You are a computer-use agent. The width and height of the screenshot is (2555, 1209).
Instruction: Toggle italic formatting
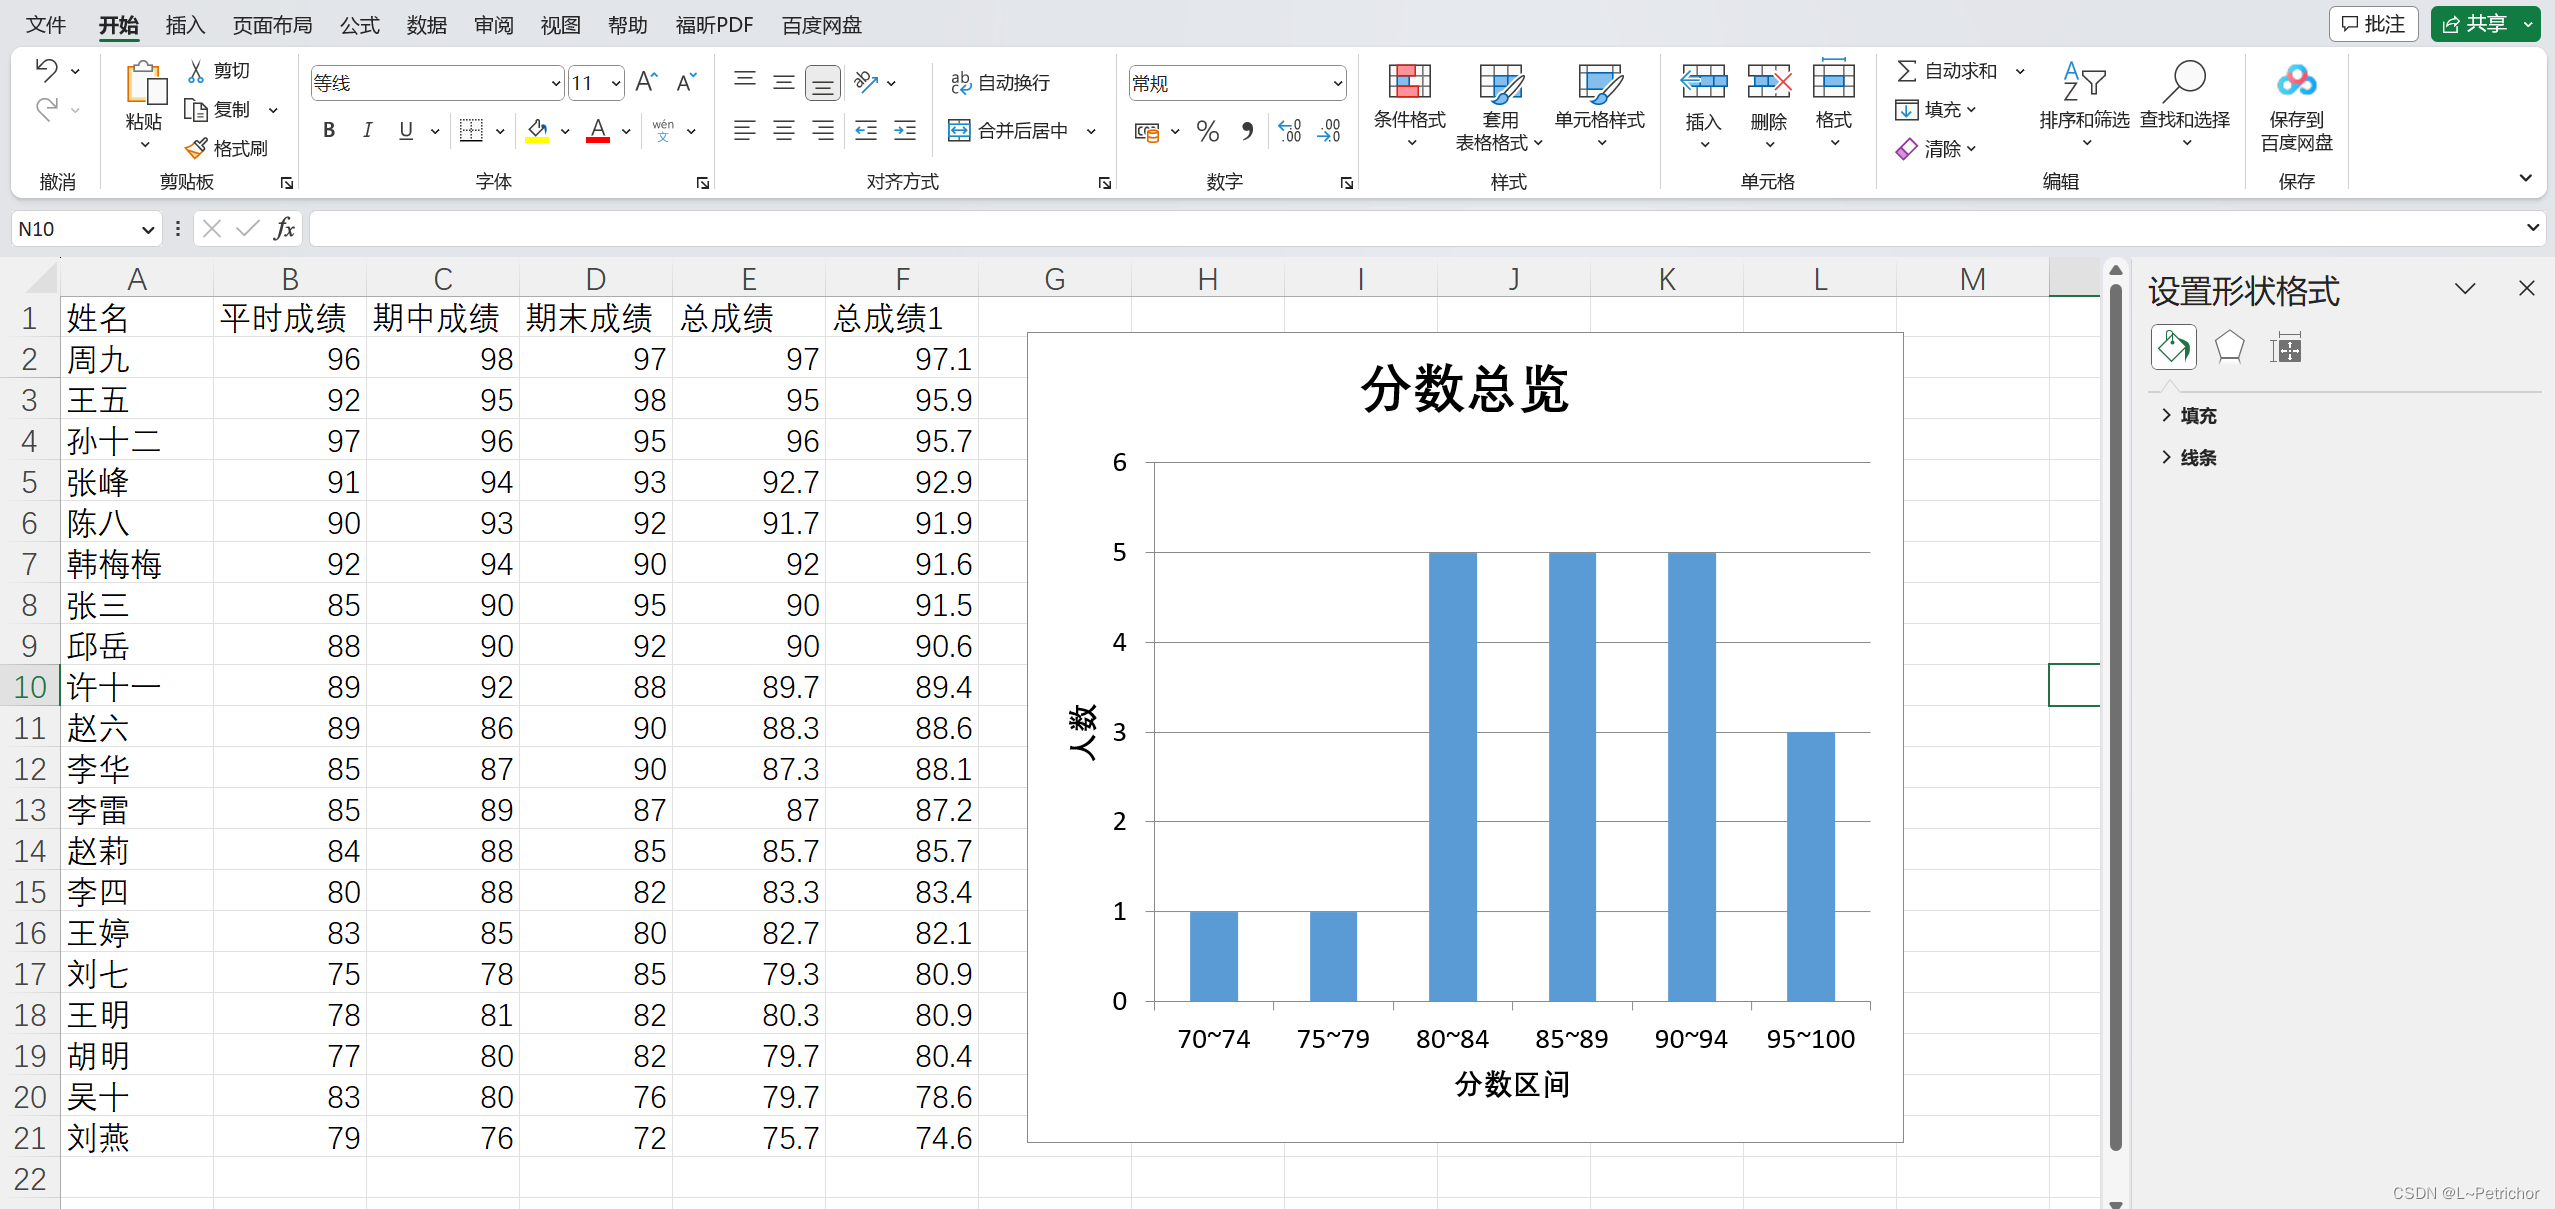[367, 130]
